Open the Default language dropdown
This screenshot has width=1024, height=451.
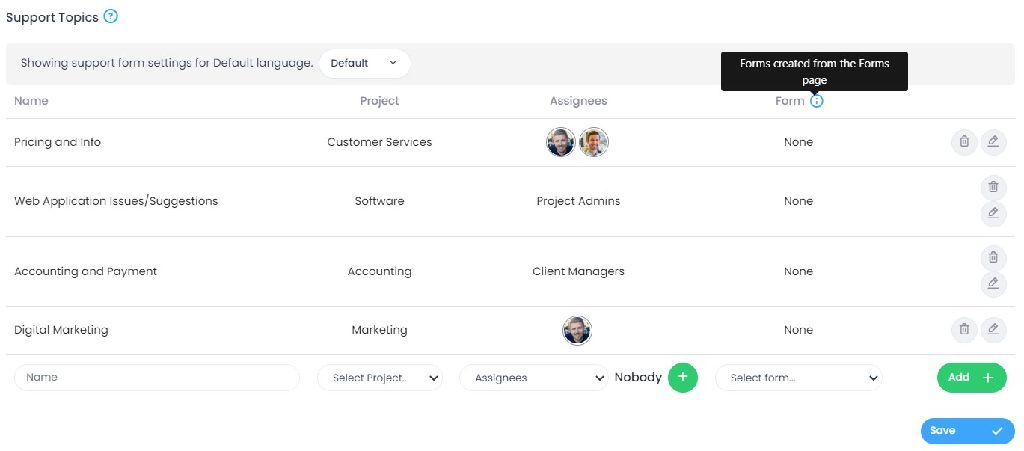(364, 63)
